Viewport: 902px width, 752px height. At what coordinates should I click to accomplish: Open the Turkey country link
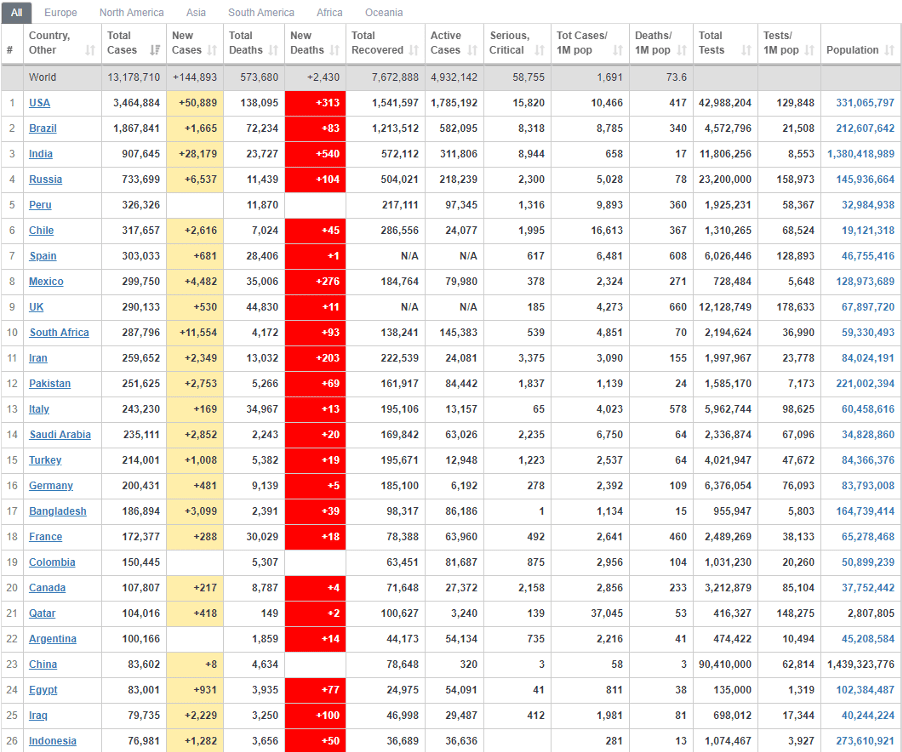point(45,460)
